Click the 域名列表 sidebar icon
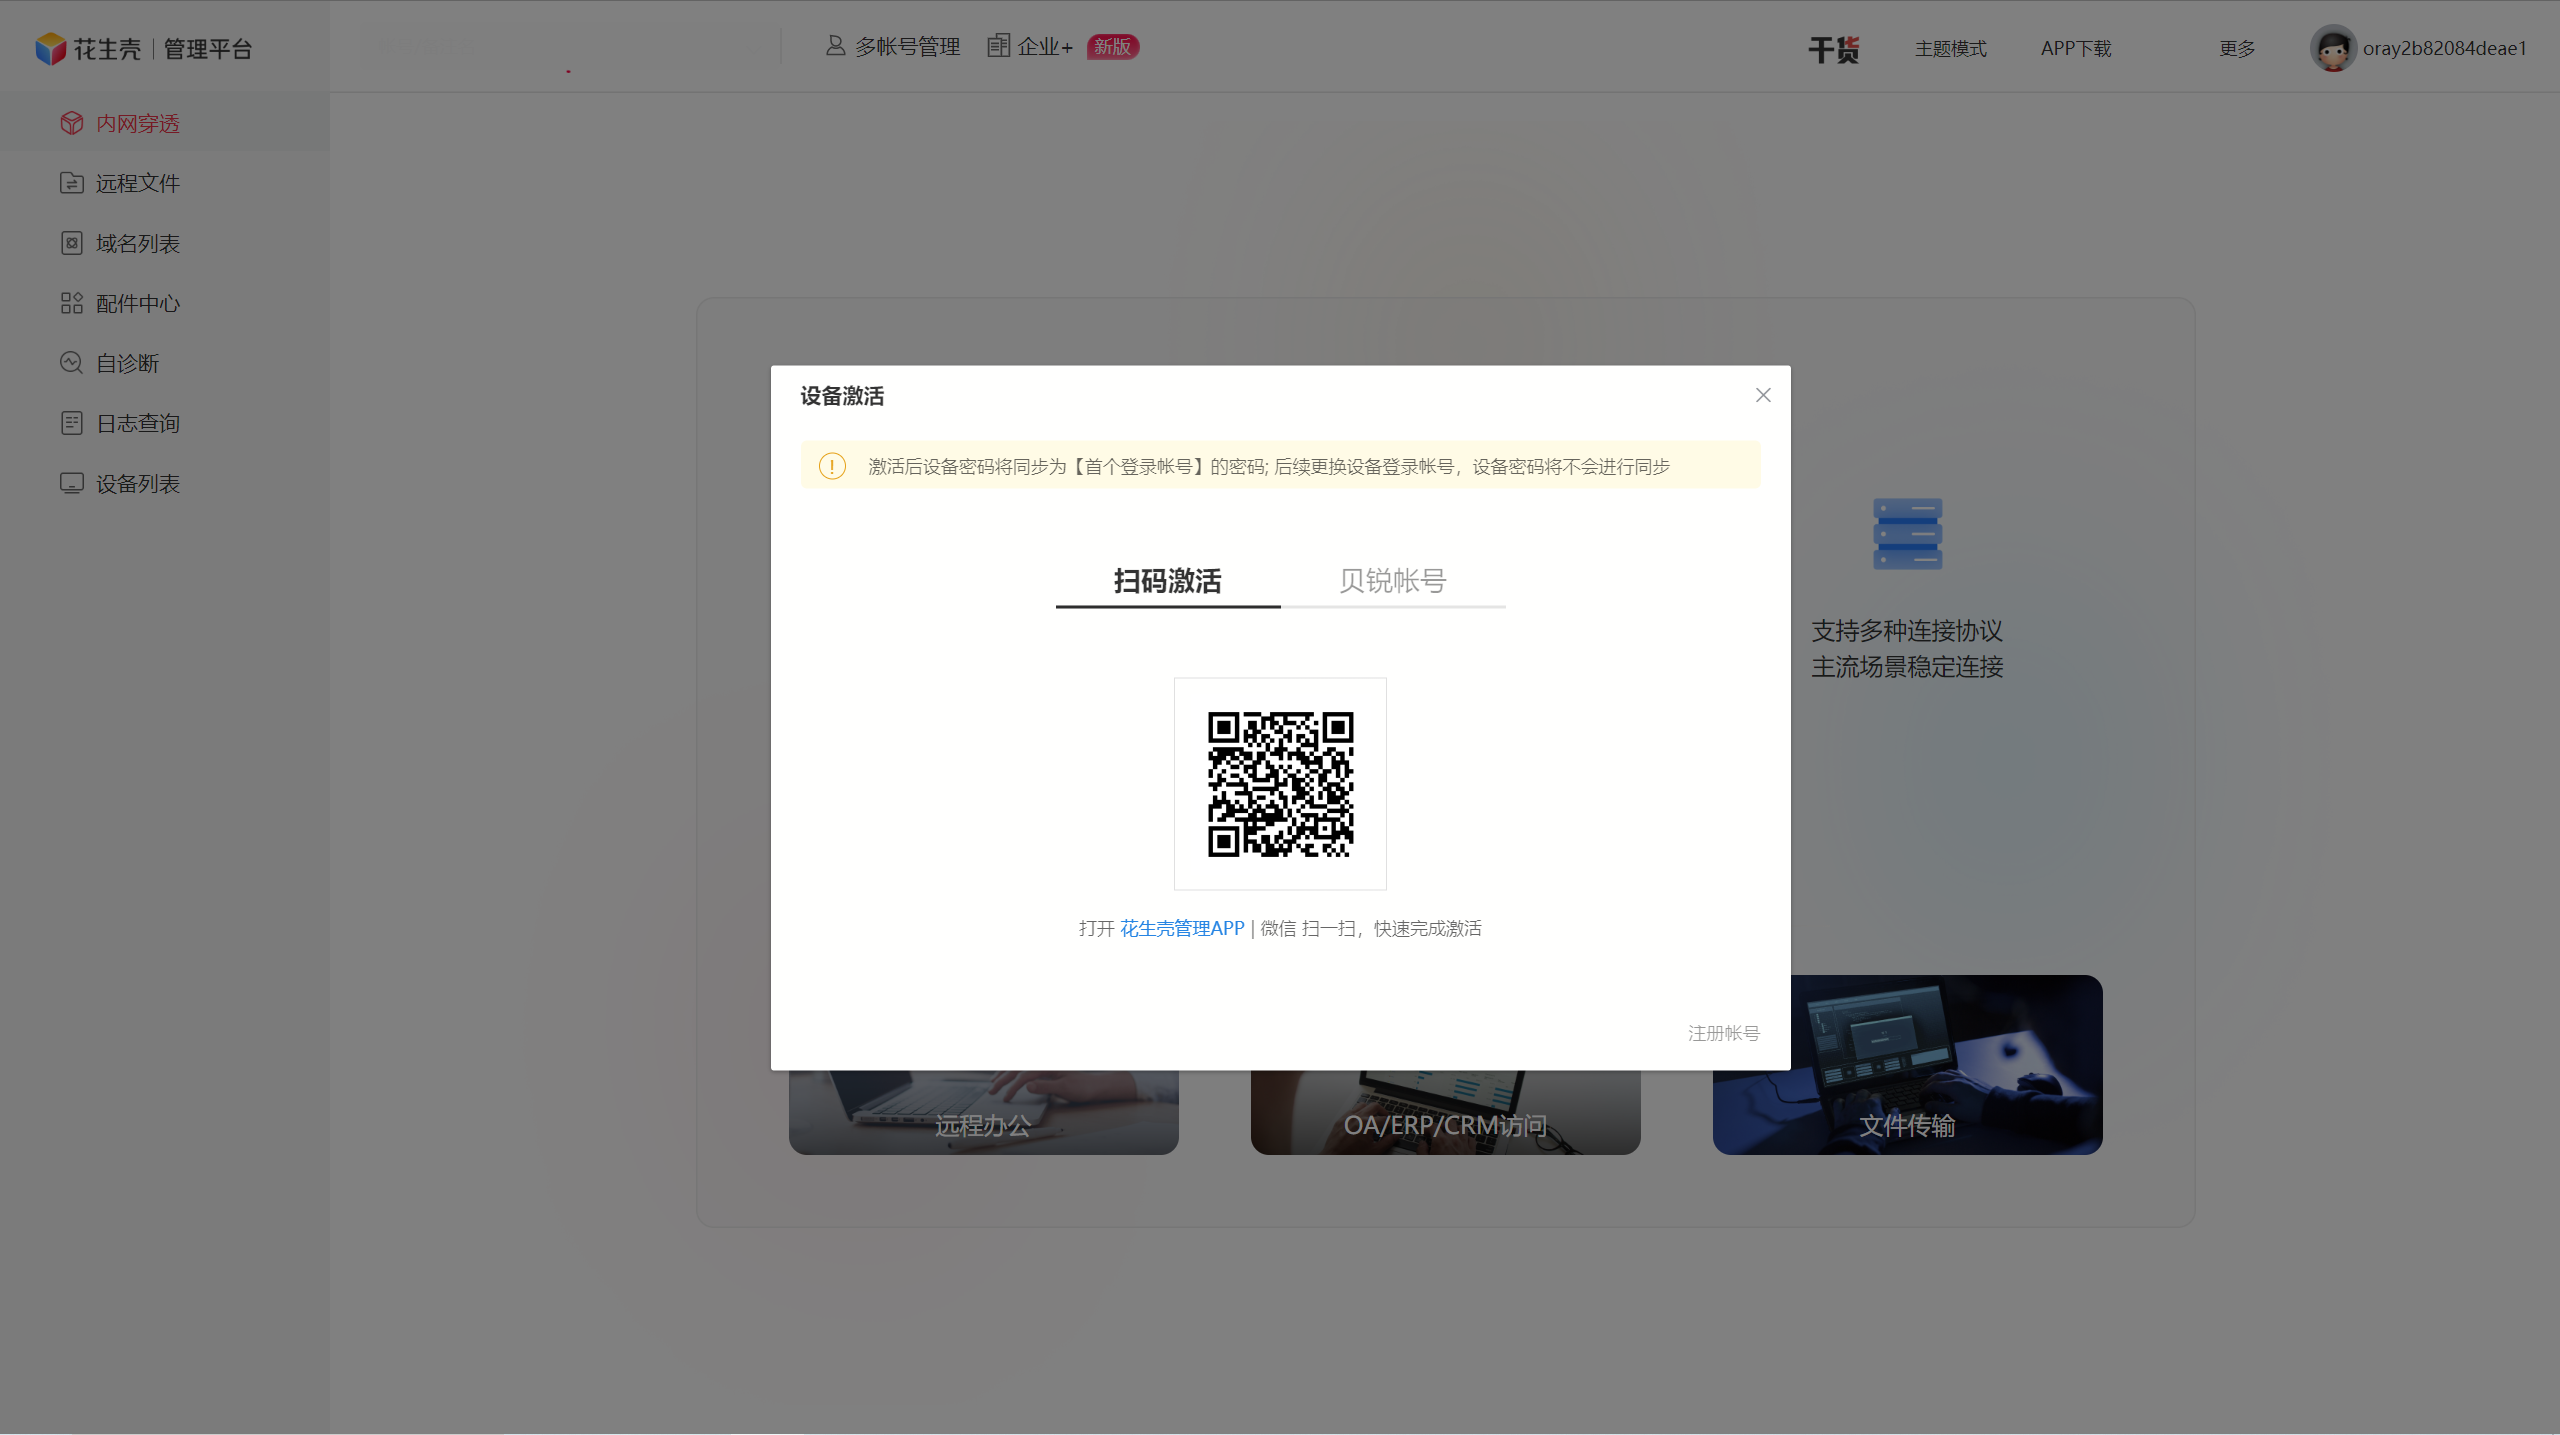 [x=71, y=243]
